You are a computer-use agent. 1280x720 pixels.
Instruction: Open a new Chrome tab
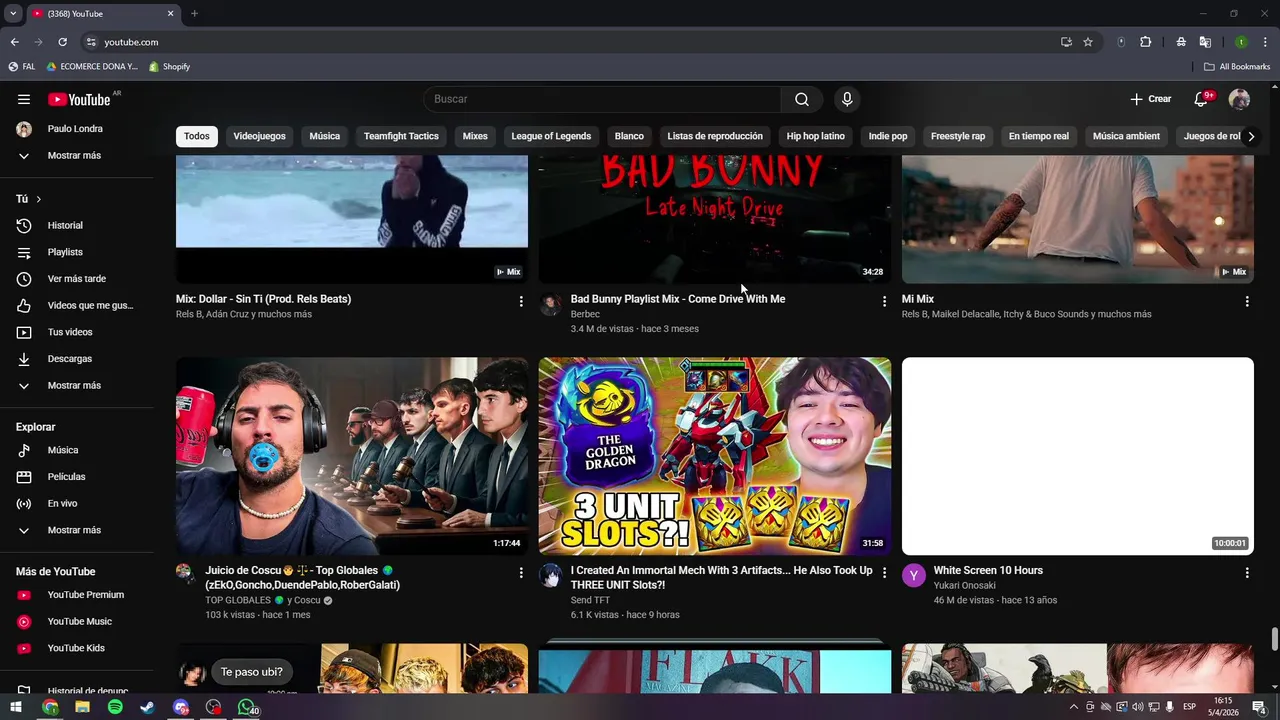pos(194,14)
